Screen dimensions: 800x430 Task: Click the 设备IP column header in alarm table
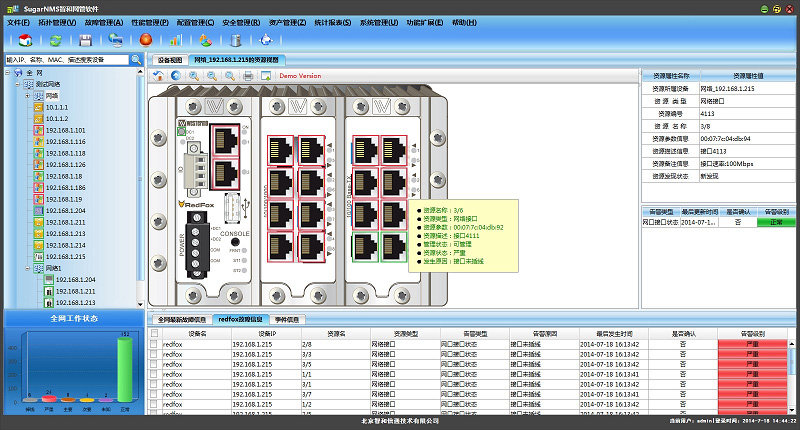(x=266, y=334)
